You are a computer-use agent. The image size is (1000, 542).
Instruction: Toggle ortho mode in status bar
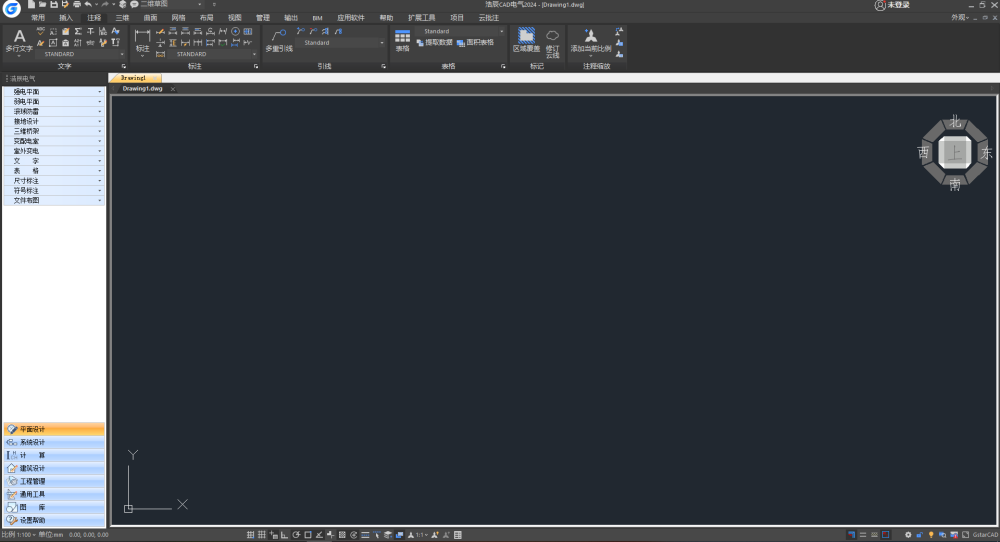pos(284,535)
